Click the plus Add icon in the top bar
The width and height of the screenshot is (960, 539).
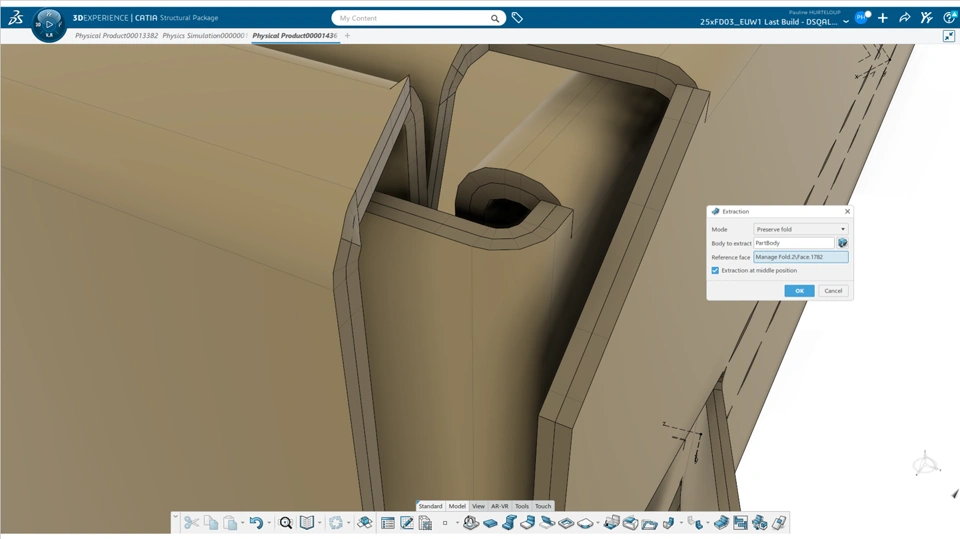pos(882,18)
